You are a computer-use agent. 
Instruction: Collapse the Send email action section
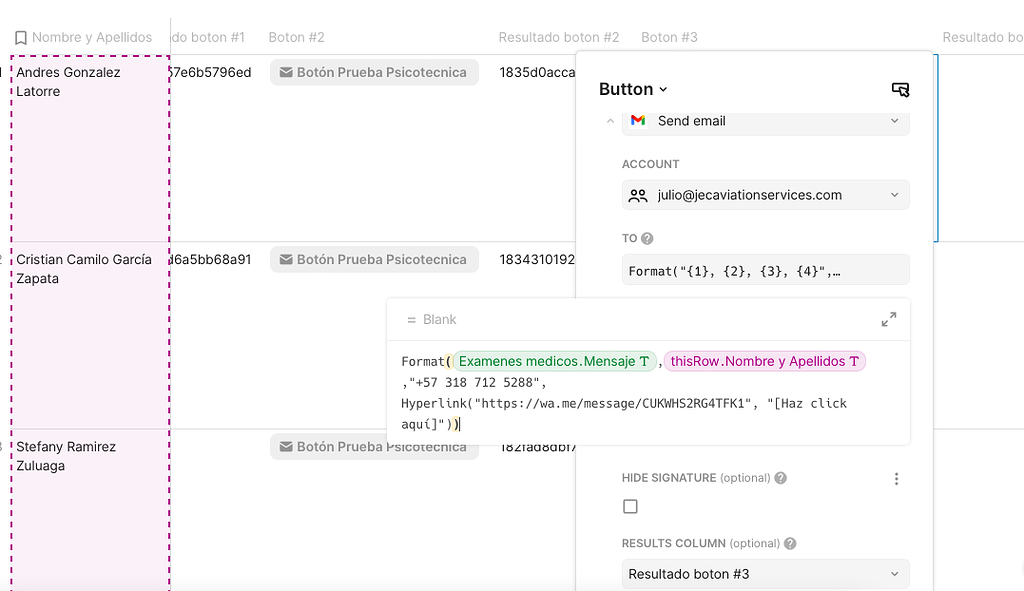coord(611,121)
